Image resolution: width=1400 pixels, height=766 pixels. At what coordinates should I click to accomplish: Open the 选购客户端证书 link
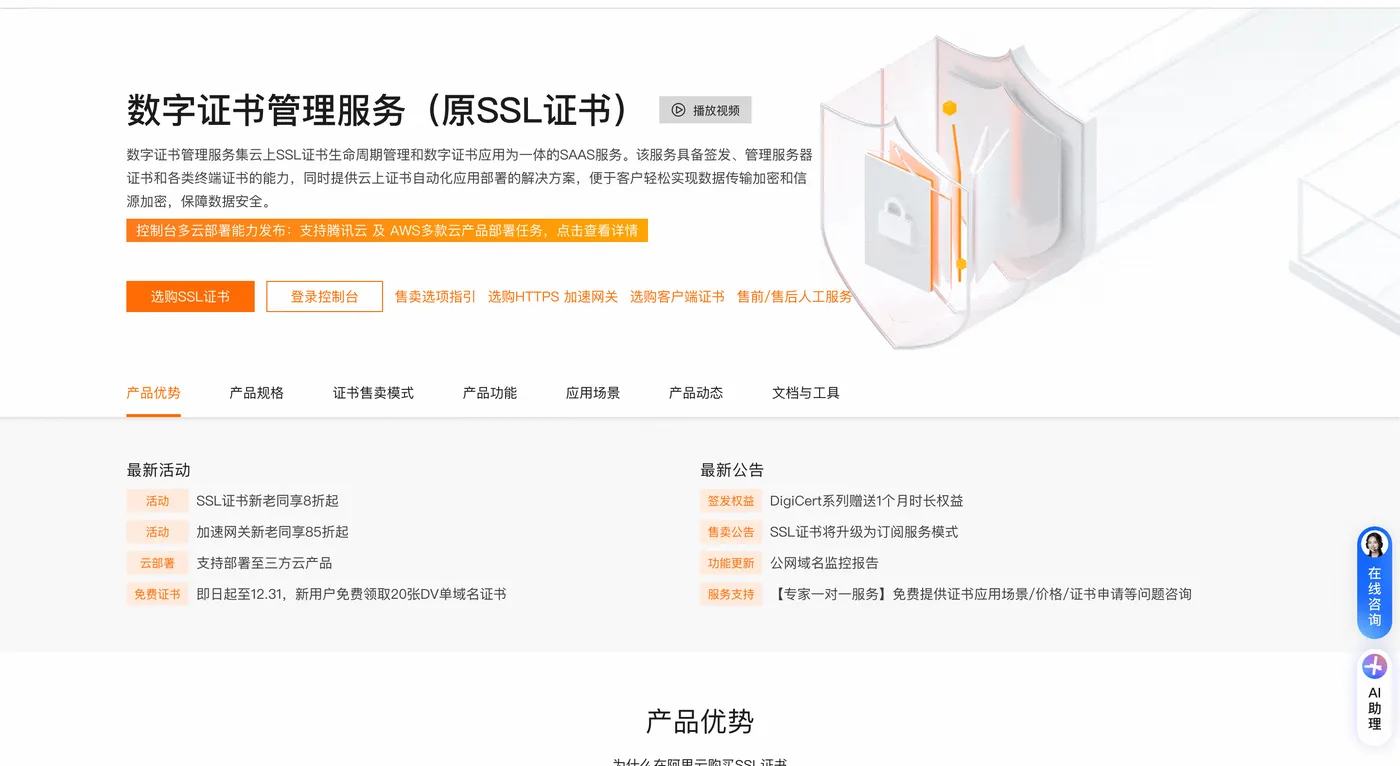tap(677, 296)
